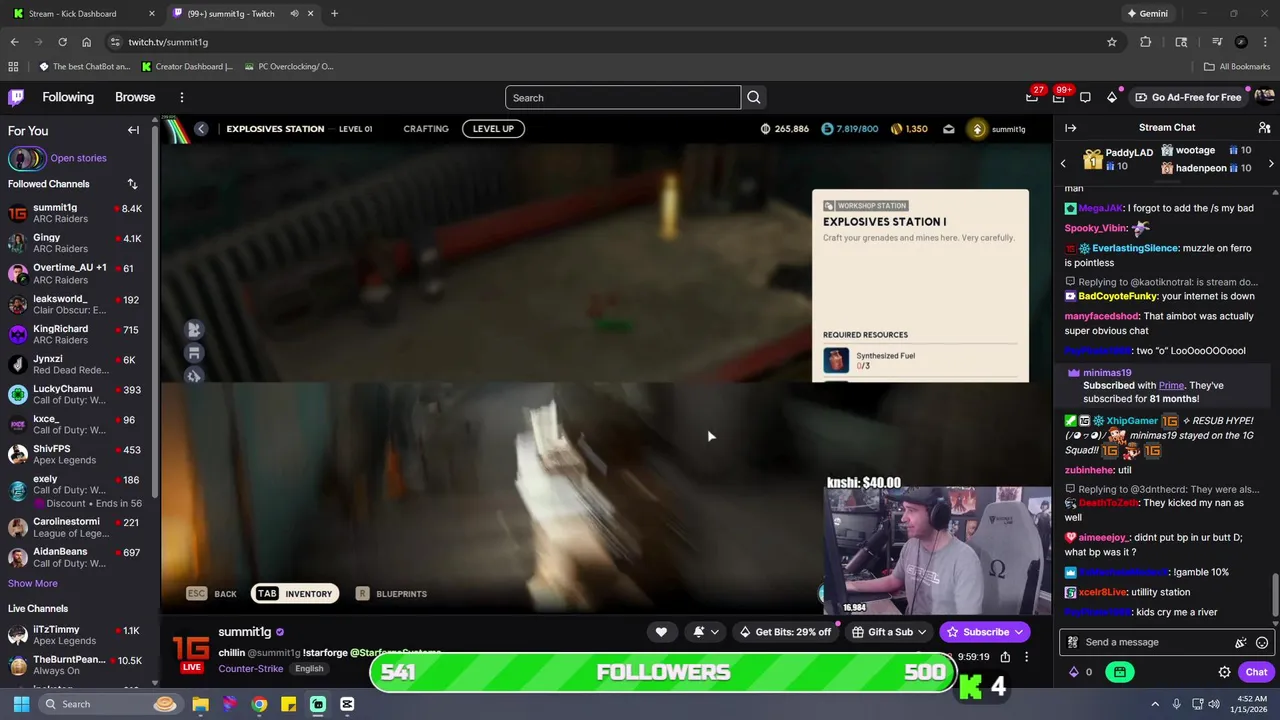Screen dimensions: 1280x720
Task: Open Twitch home via the logo icon
Action: pos(16,97)
